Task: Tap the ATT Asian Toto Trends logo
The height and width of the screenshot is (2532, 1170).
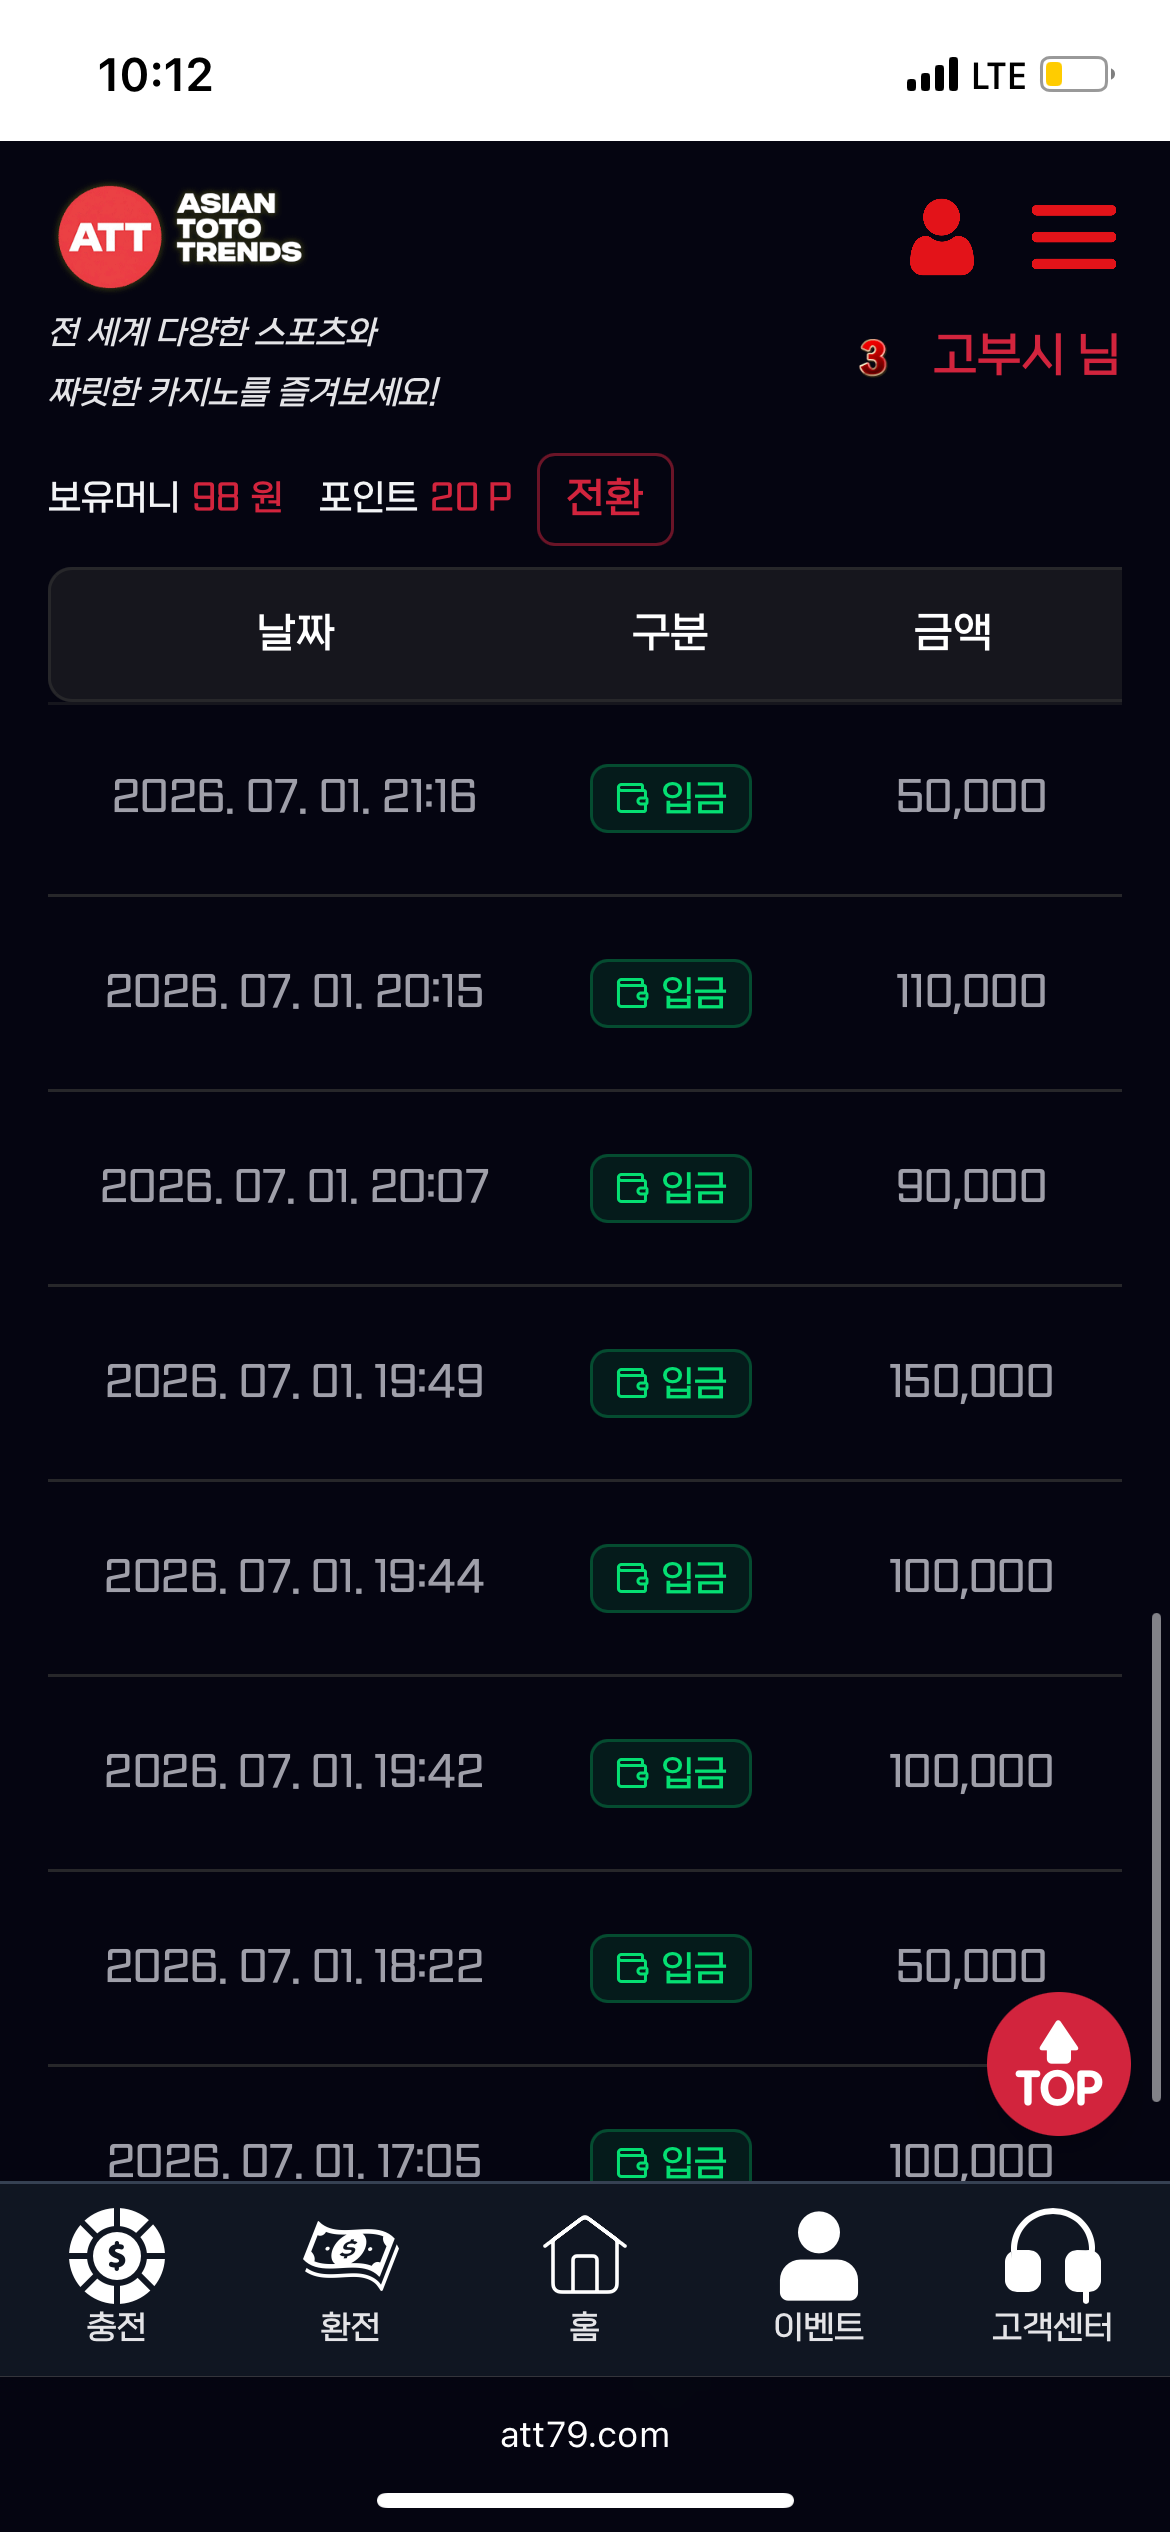Action: pos(180,237)
